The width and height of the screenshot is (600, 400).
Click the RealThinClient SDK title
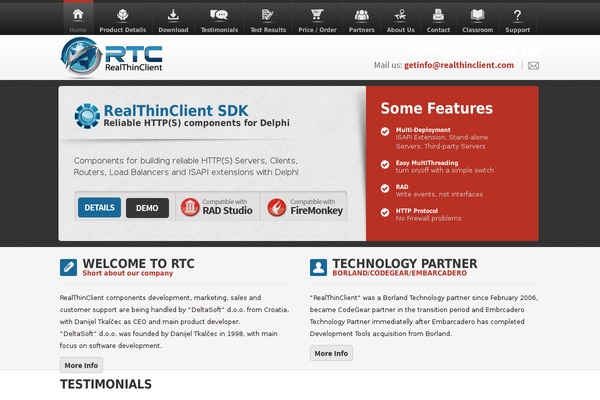point(176,111)
